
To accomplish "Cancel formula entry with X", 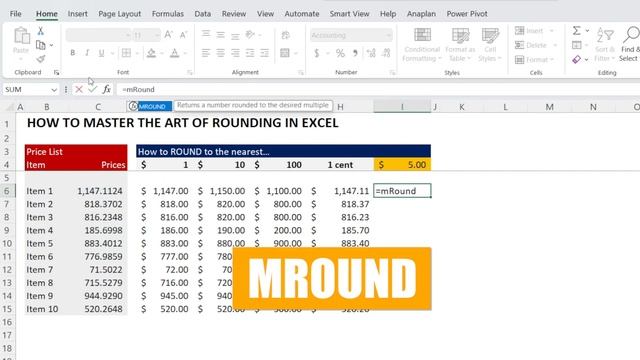I will click(79, 89).
